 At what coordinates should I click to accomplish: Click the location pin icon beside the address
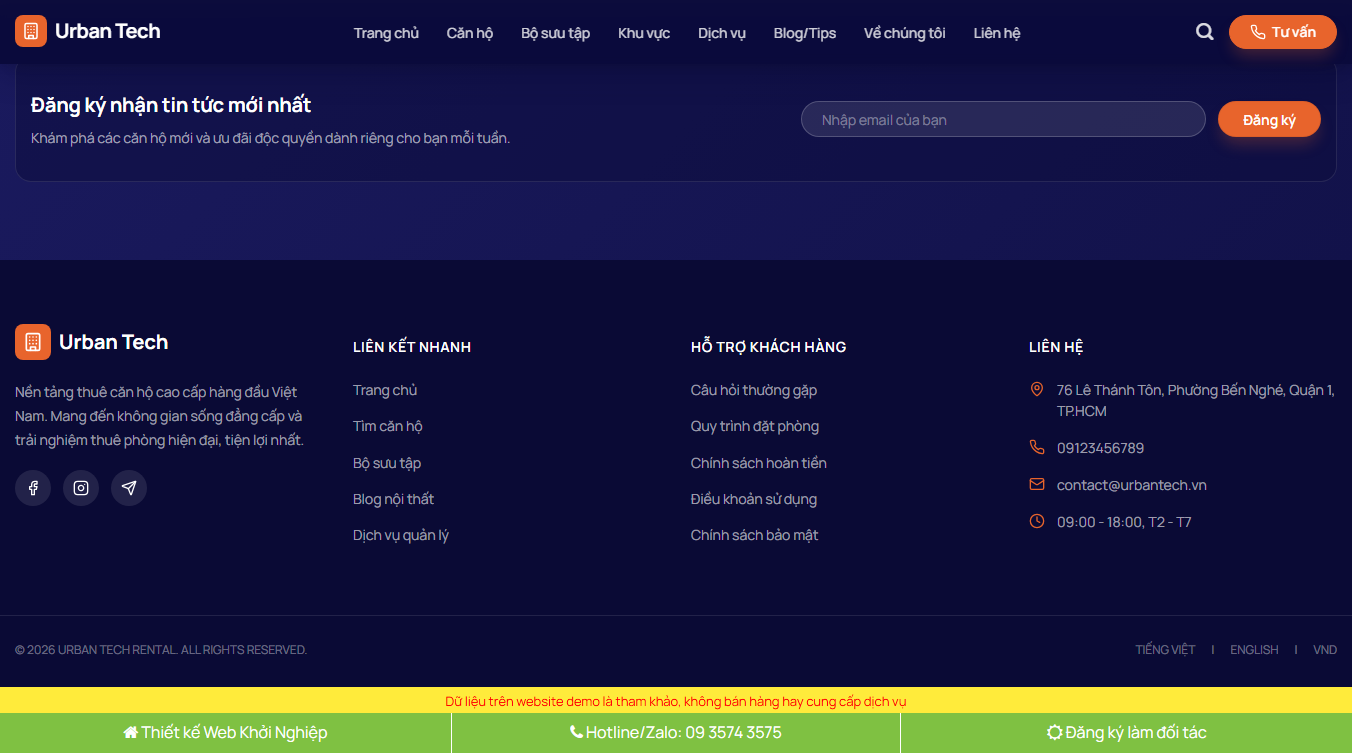tap(1037, 389)
